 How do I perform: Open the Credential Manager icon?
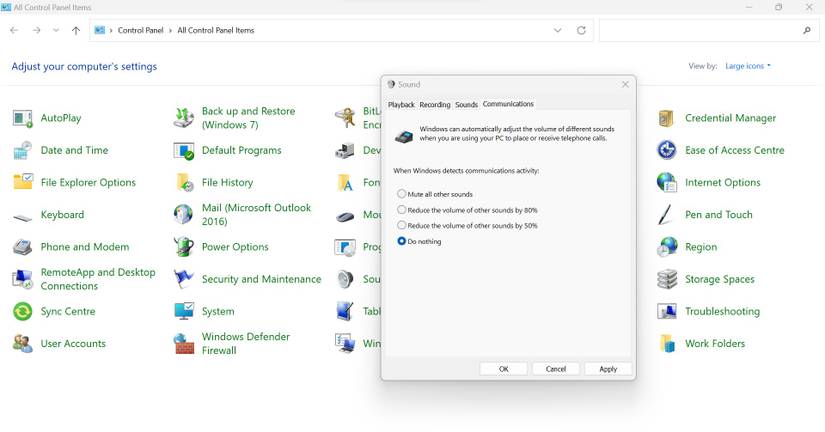[667, 118]
